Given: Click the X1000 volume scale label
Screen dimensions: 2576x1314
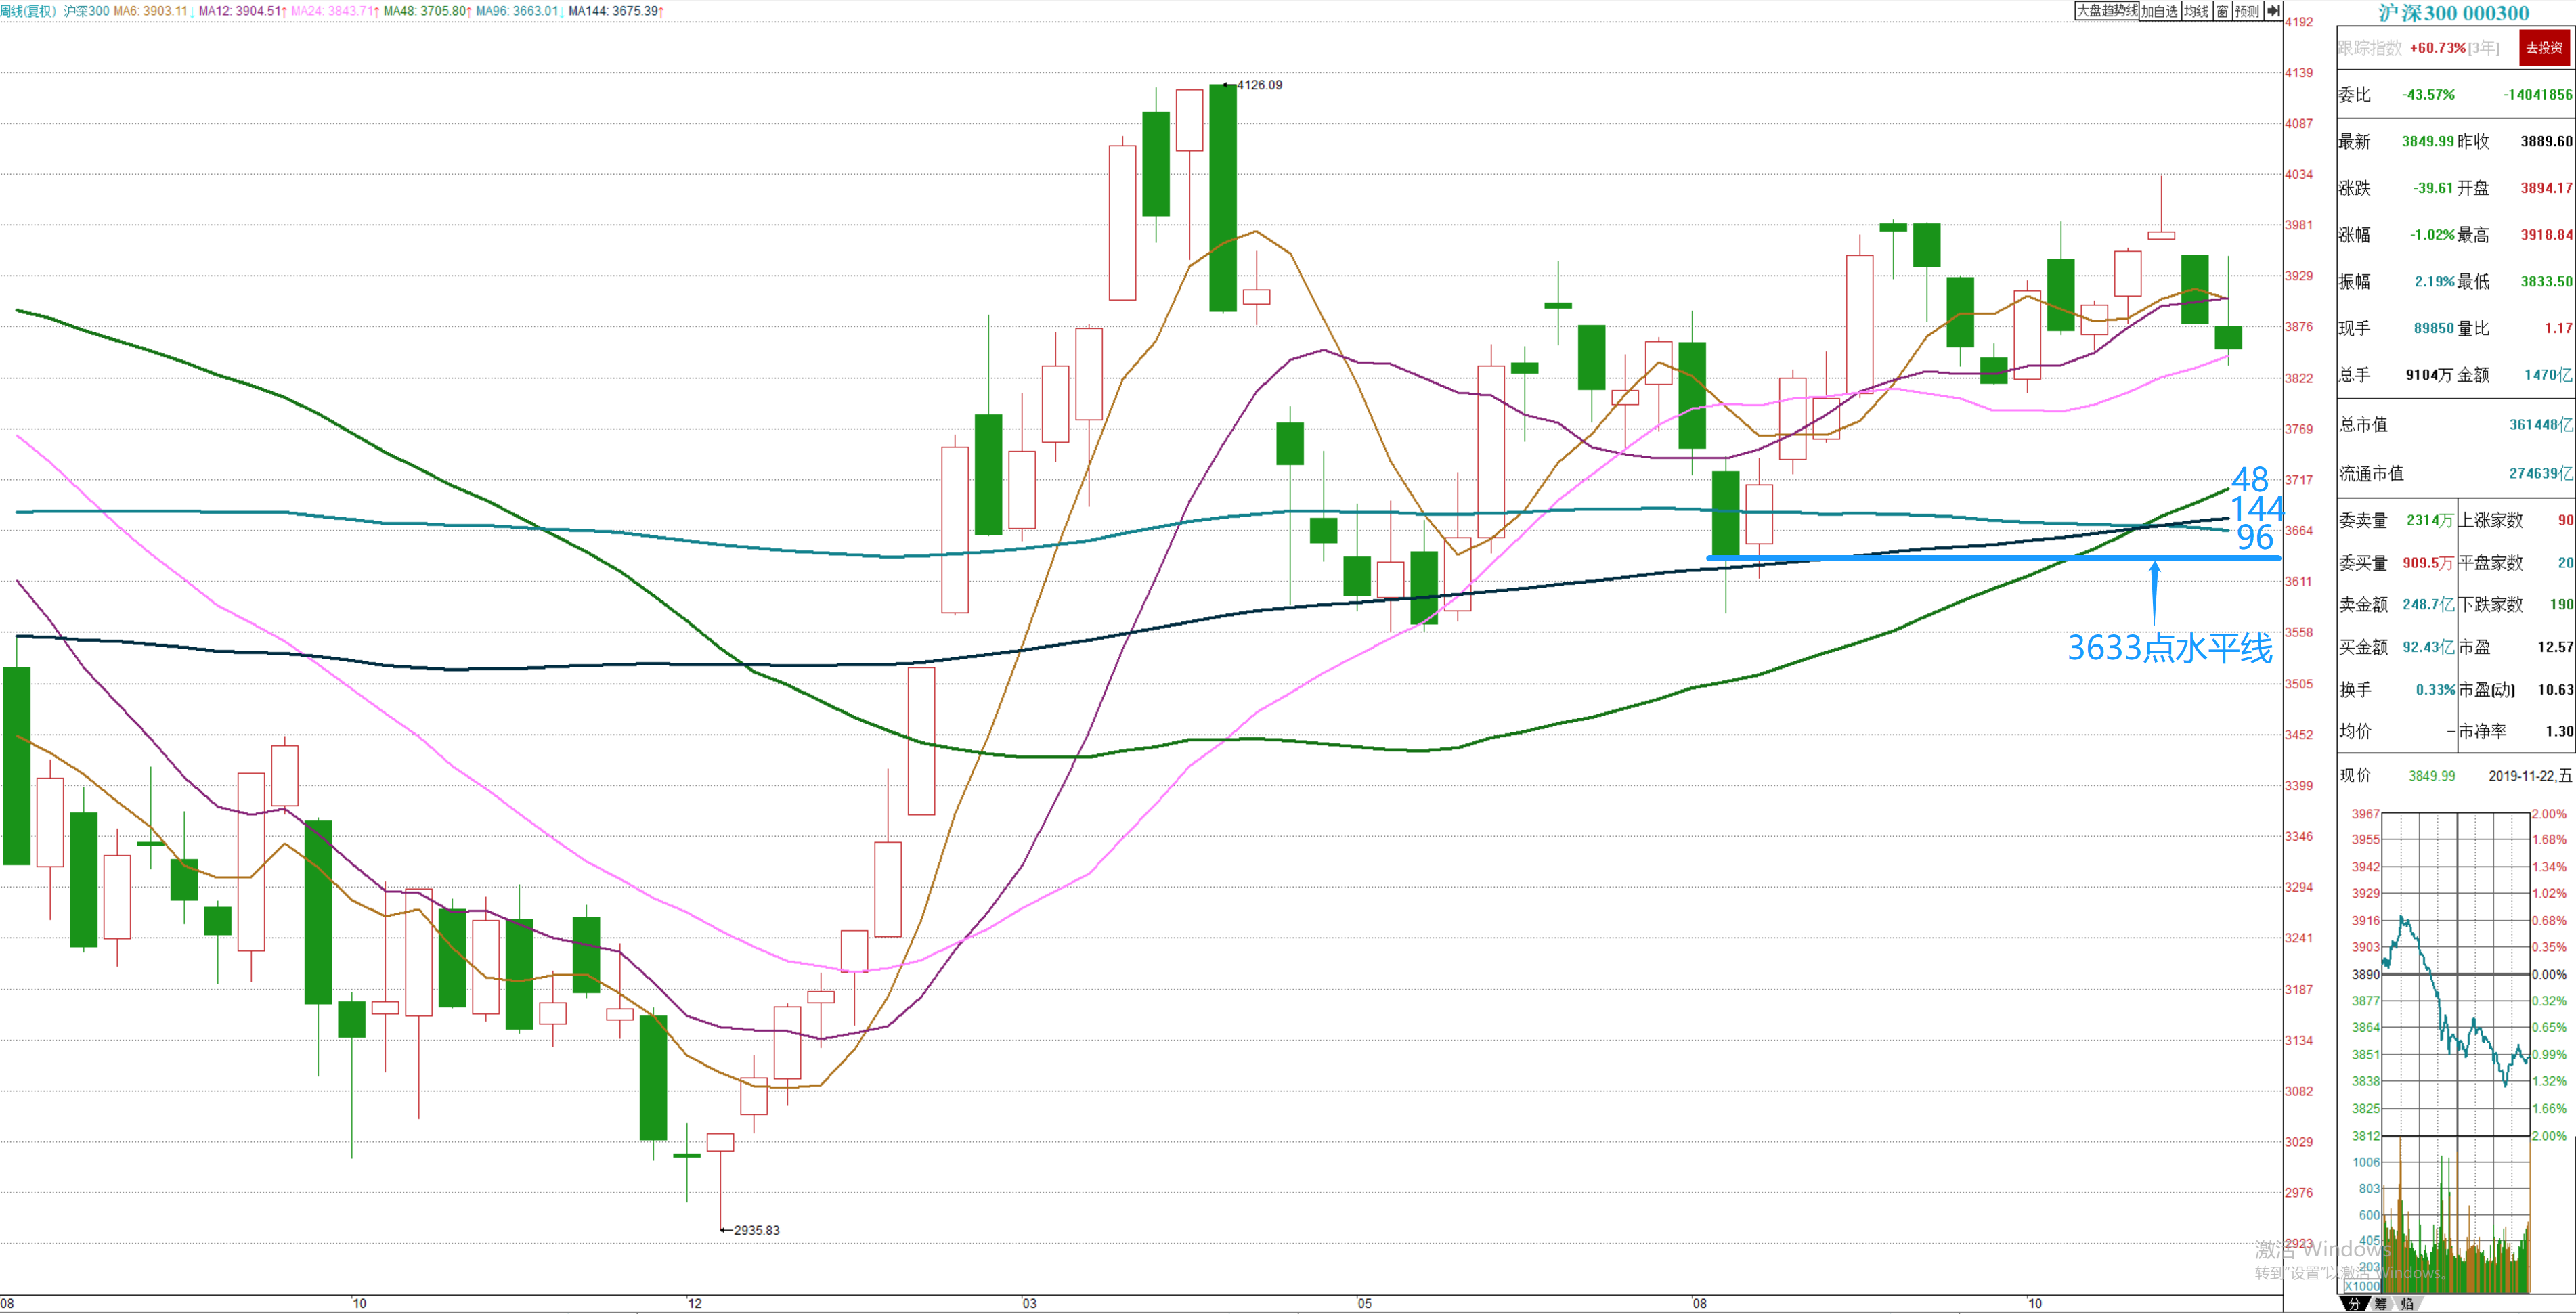Looking at the screenshot, I should (x=2362, y=1287).
